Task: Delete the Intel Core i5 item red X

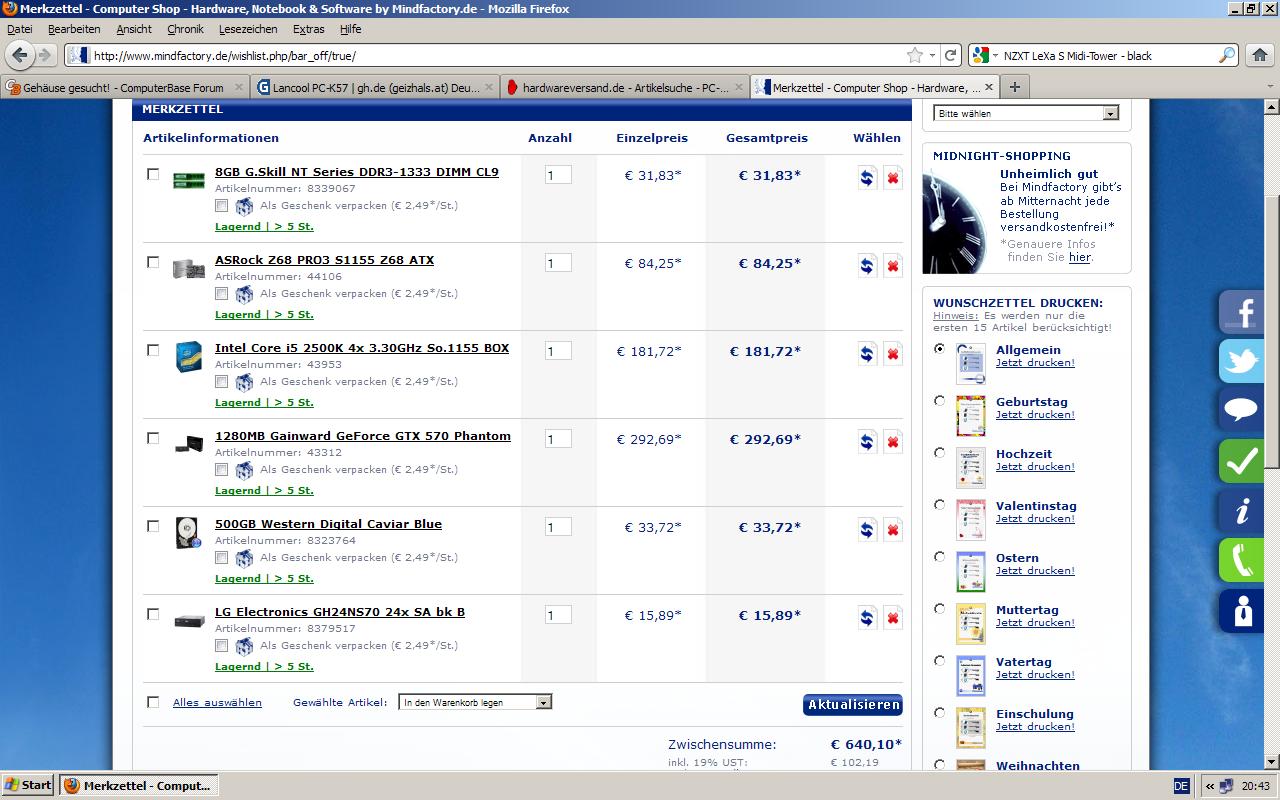Action: click(x=893, y=354)
